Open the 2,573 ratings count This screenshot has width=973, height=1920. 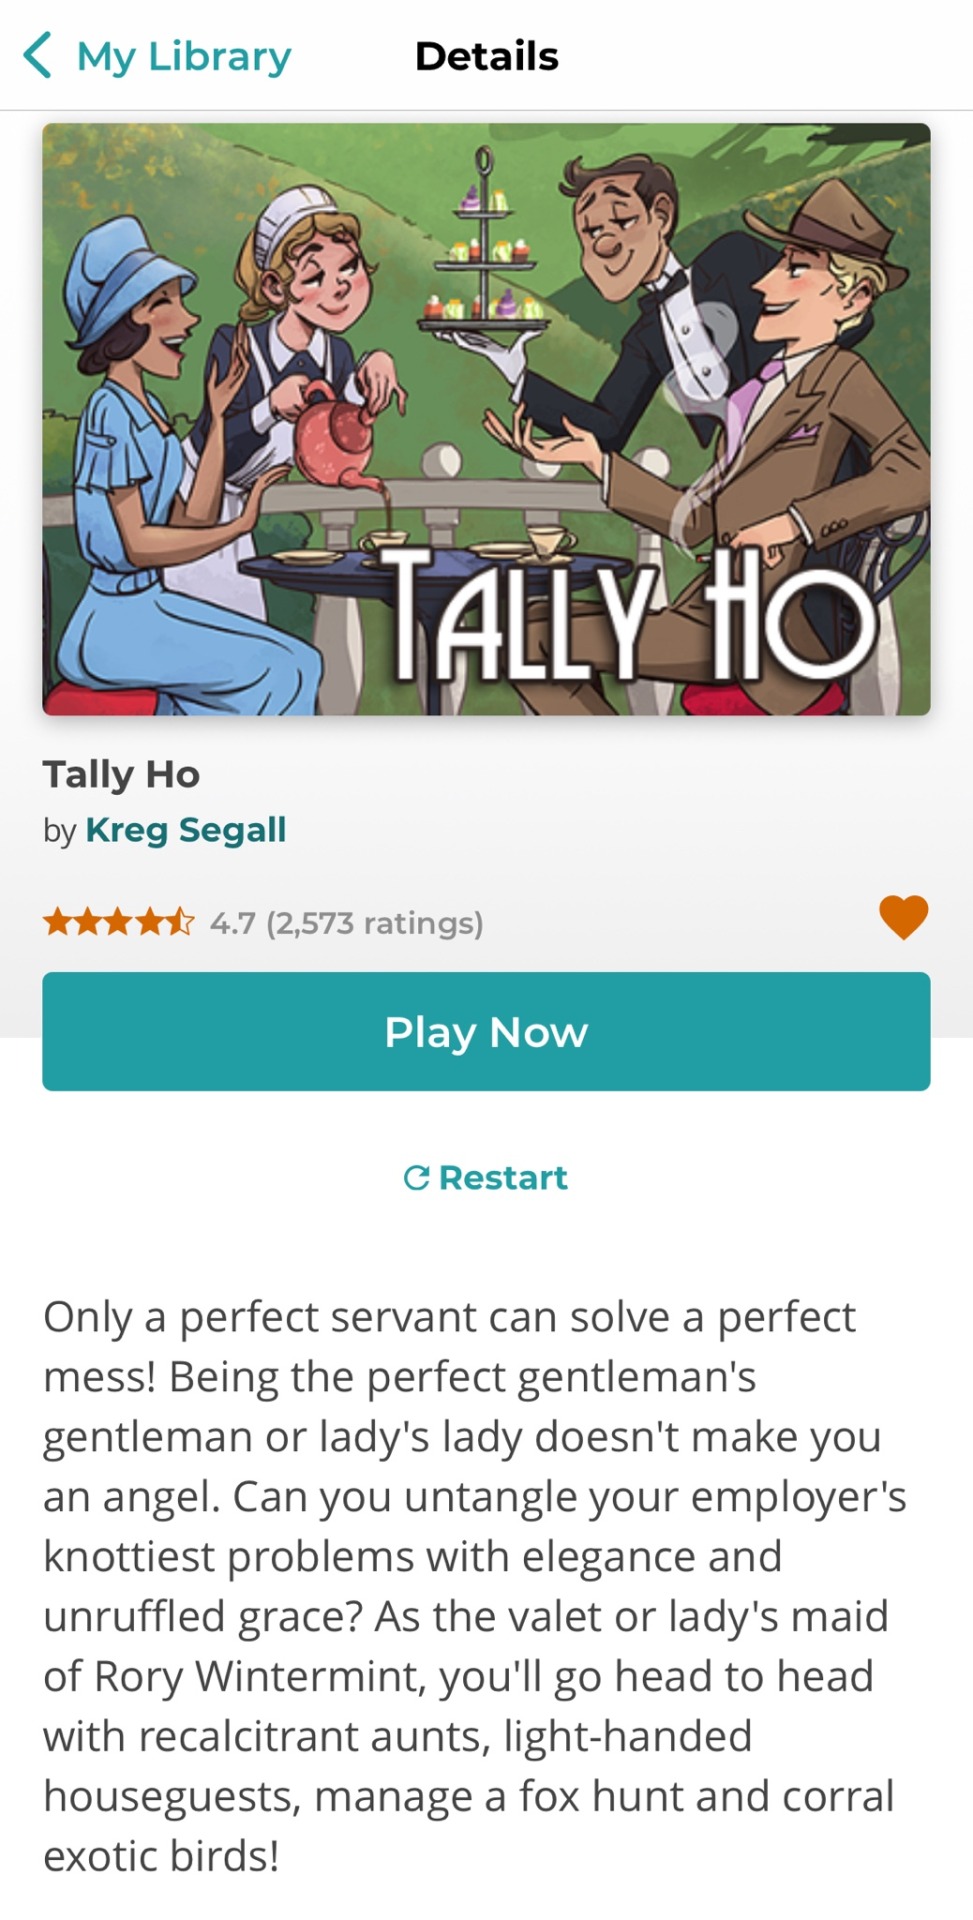click(x=375, y=922)
